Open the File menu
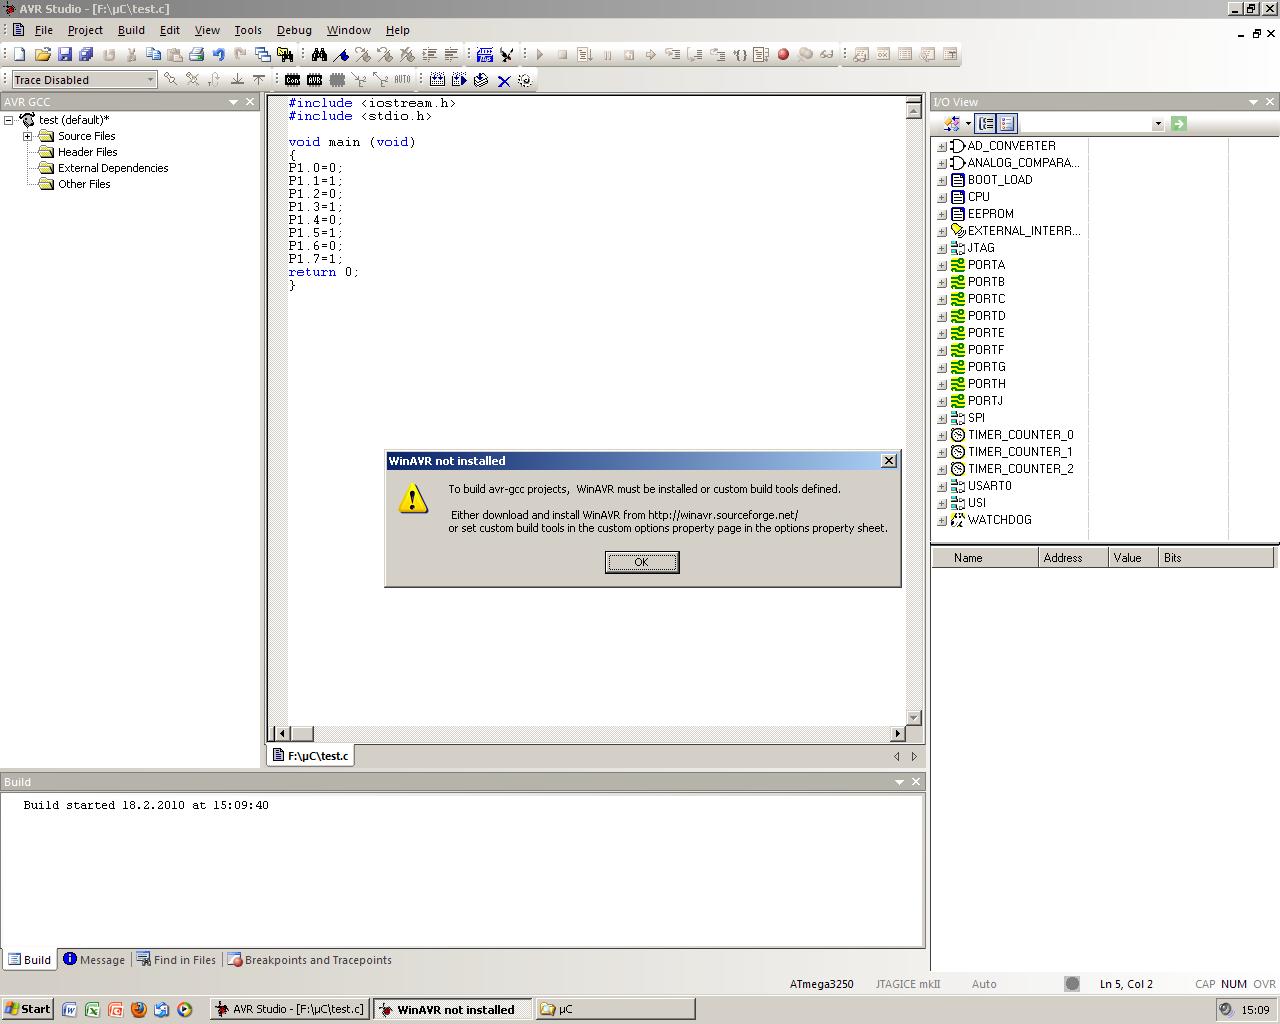 44,30
